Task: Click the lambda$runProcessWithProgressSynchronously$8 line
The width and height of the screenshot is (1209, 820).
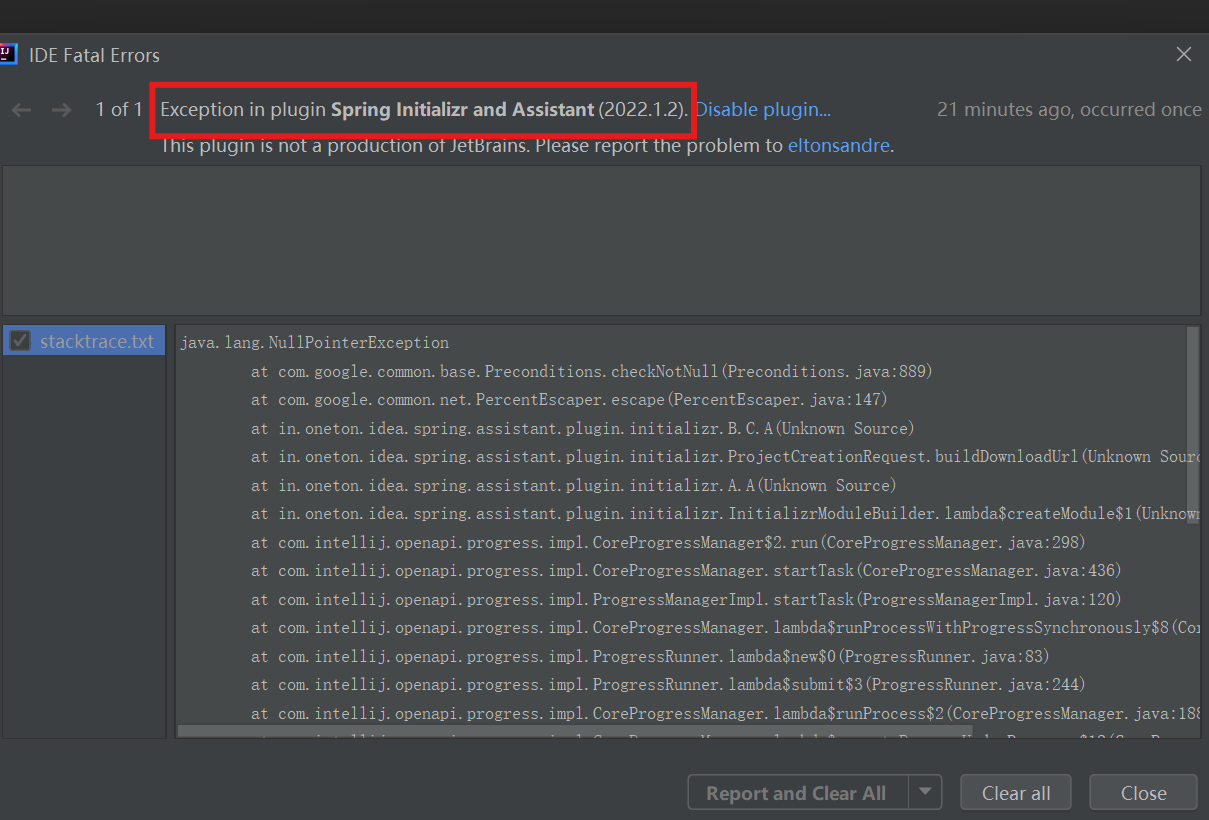Action: click(x=725, y=627)
